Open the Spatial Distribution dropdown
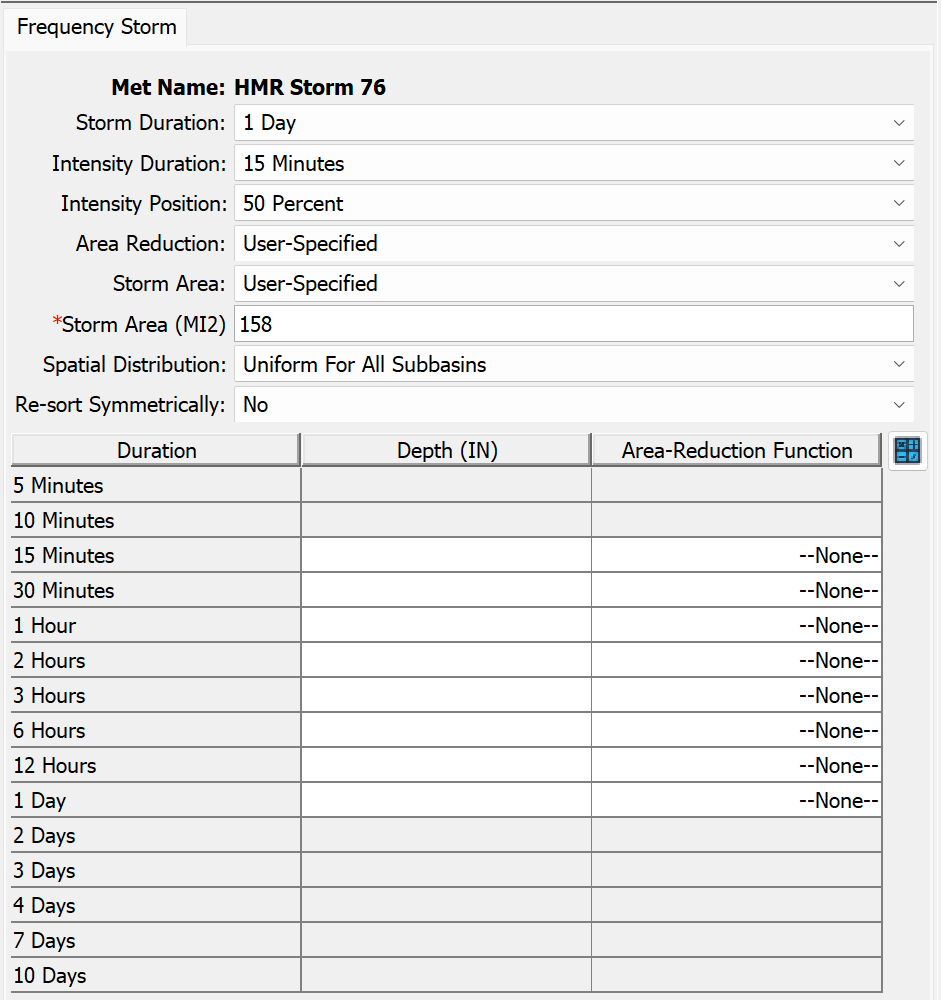This screenshot has height=1000, width=941. tap(573, 365)
